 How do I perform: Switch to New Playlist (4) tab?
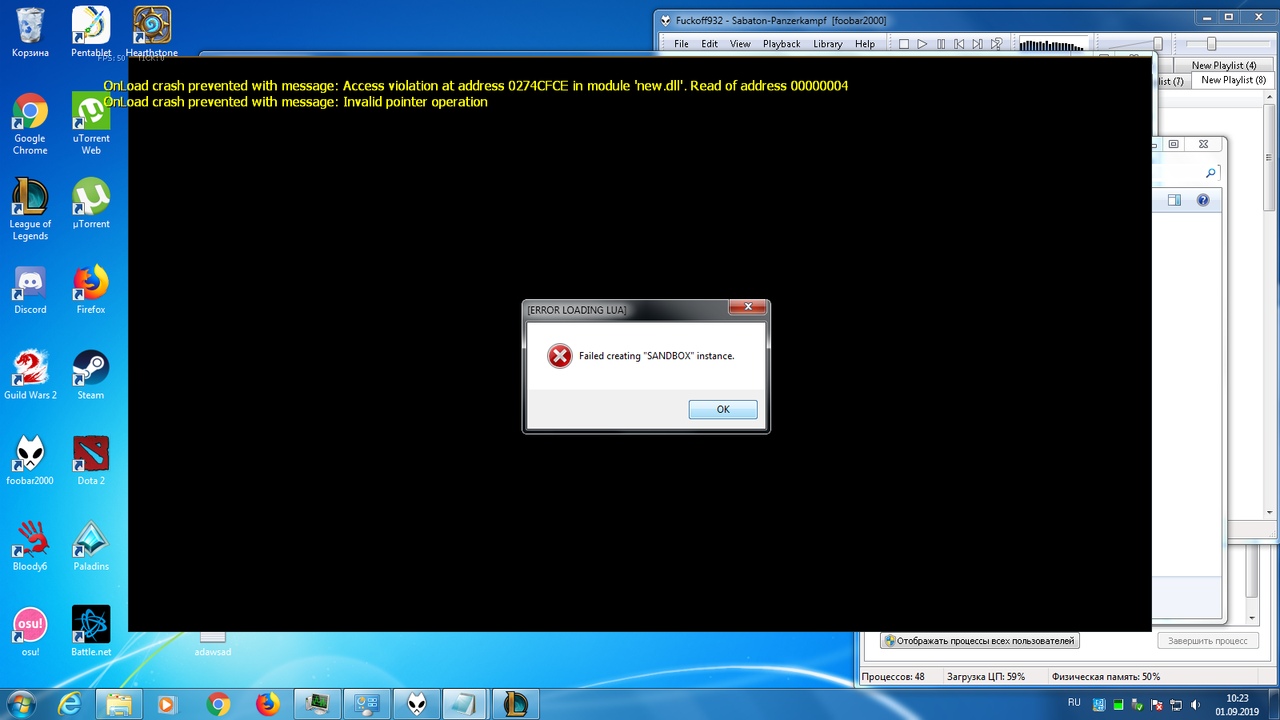pyautogui.click(x=1224, y=66)
